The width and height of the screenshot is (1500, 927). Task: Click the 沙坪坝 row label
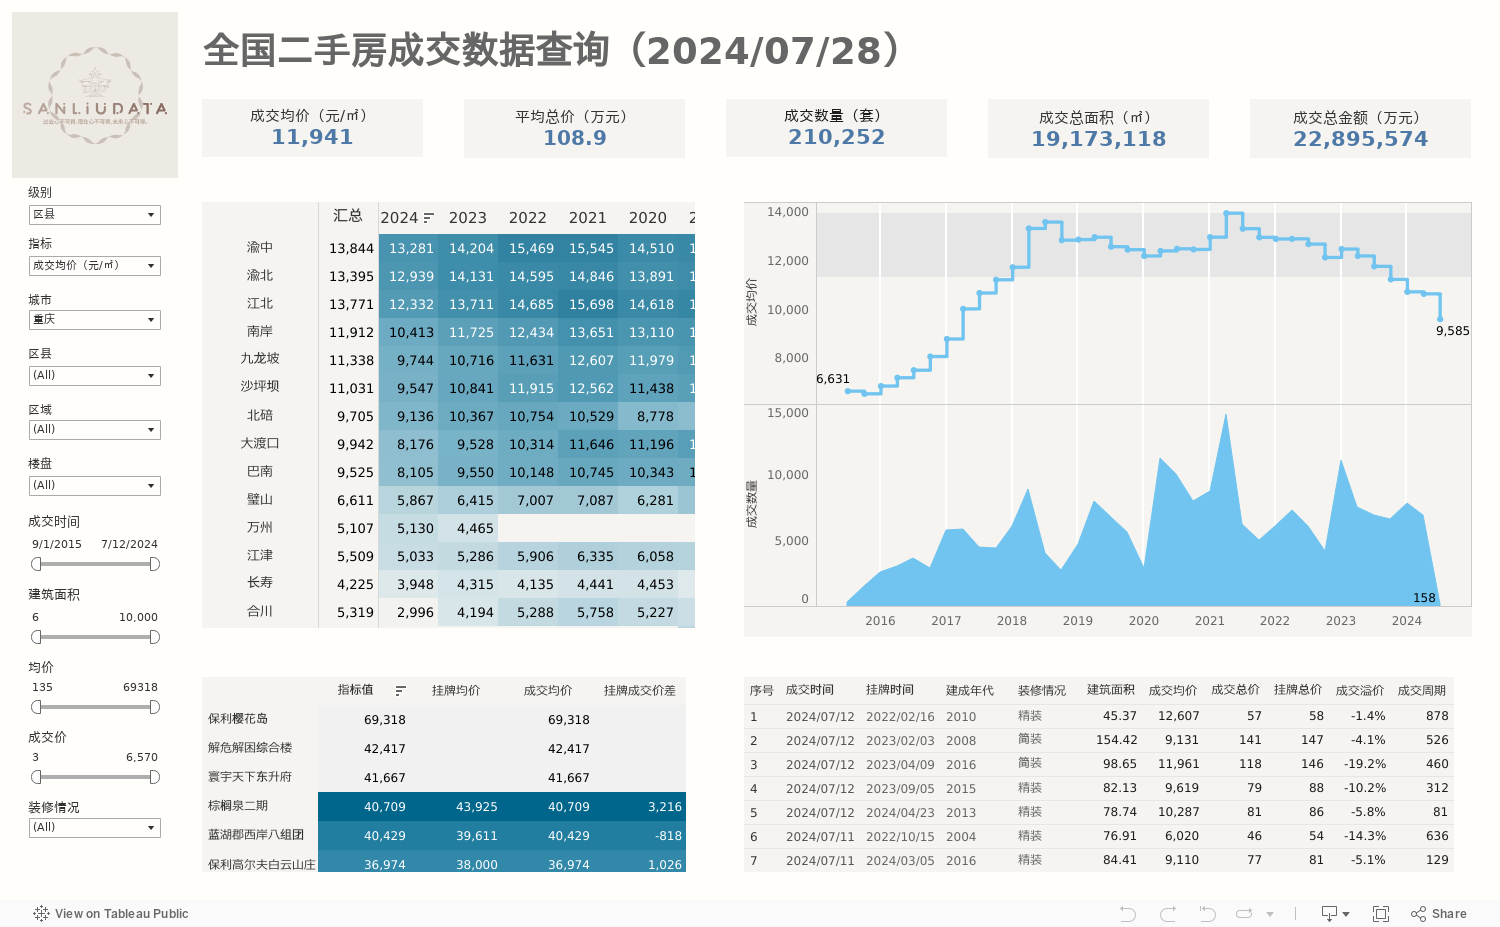(x=260, y=386)
